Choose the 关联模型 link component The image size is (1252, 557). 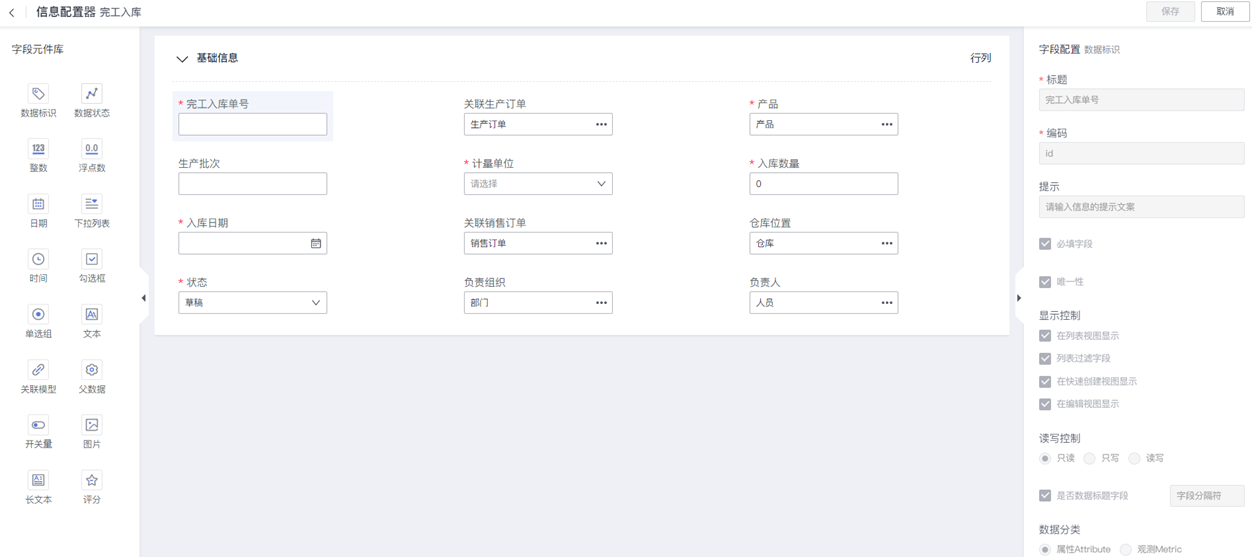(x=38, y=370)
